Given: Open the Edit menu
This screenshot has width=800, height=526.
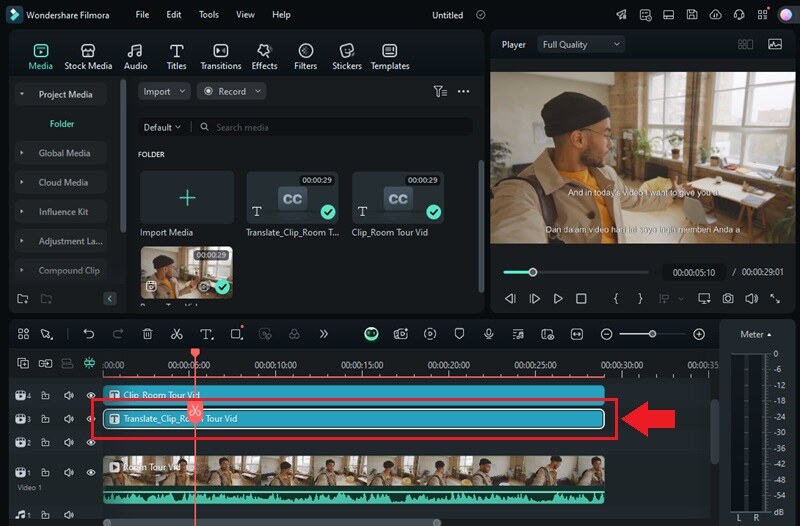Looking at the screenshot, I should point(173,15).
